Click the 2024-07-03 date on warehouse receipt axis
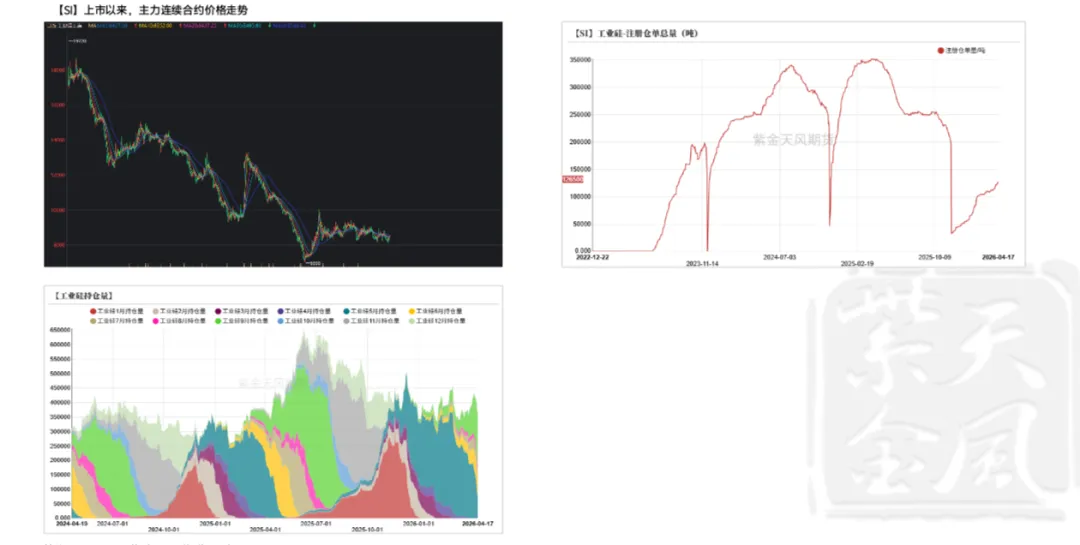The image size is (1080, 545). coord(779,256)
